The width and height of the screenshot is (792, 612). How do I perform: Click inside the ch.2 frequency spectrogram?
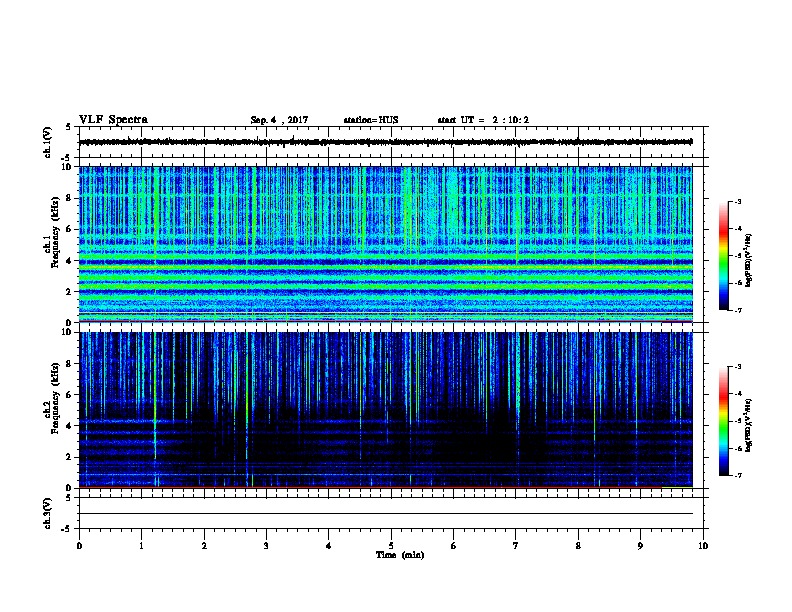click(386, 410)
